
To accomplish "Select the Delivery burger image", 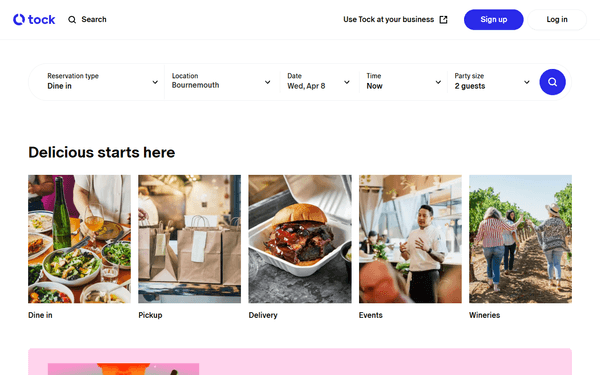I will pos(300,239).
